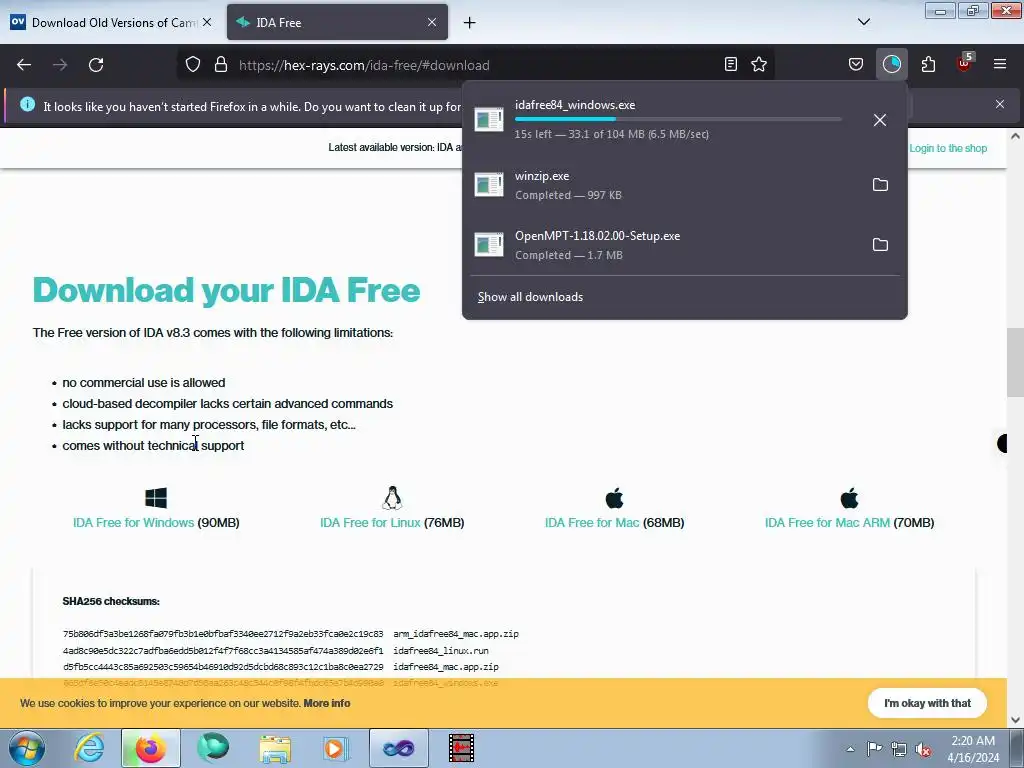Click the Apple icon for Mac ARM
The image size is (1024, 768).
(x=850, y=498)
